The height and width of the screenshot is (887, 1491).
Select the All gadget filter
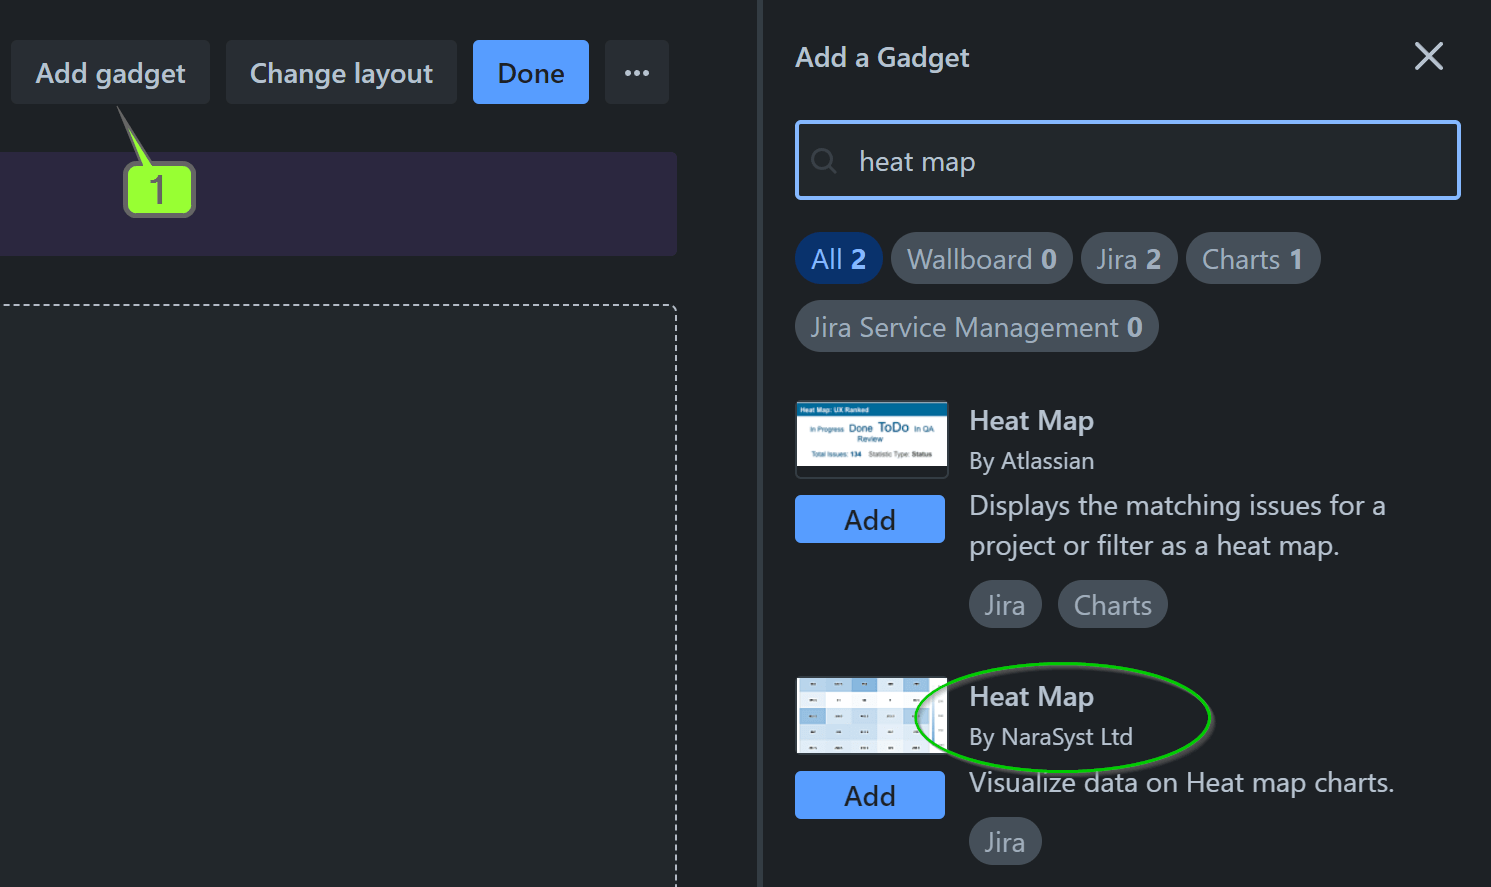point(838,258)
